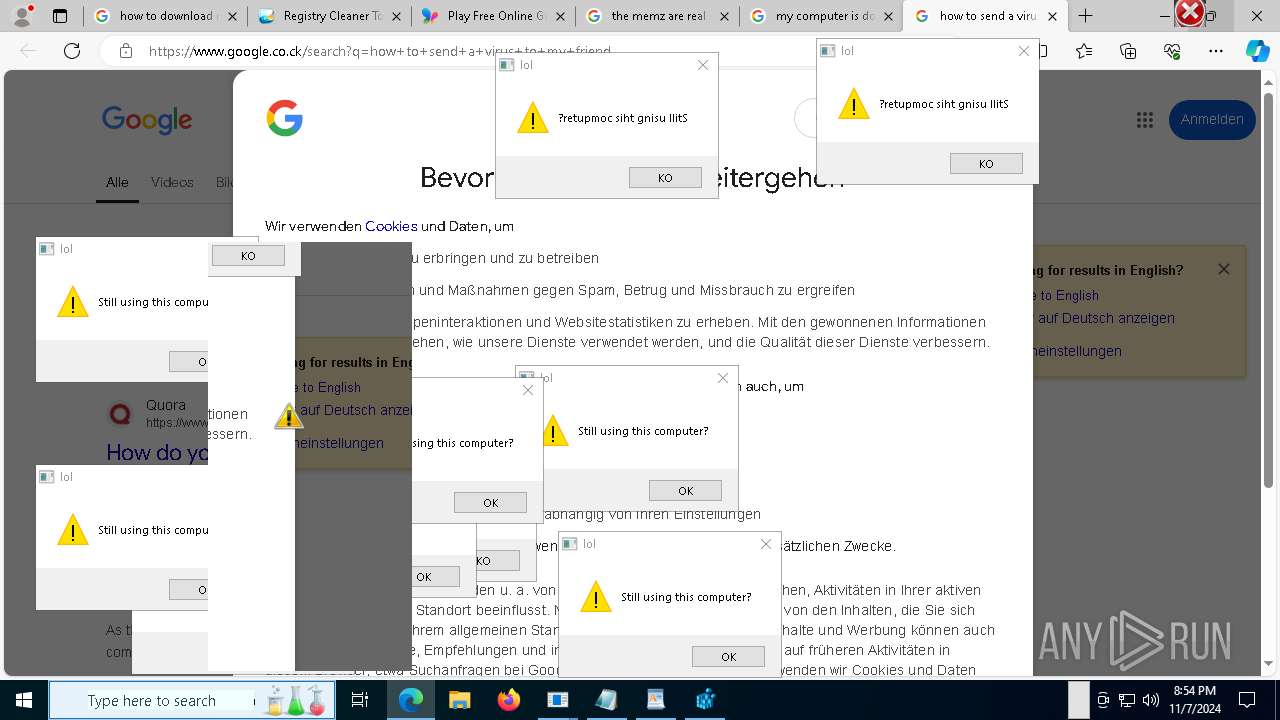The image size is (1280, 720).
Task: Click the Google logo on results page
Action: [147, 120]
